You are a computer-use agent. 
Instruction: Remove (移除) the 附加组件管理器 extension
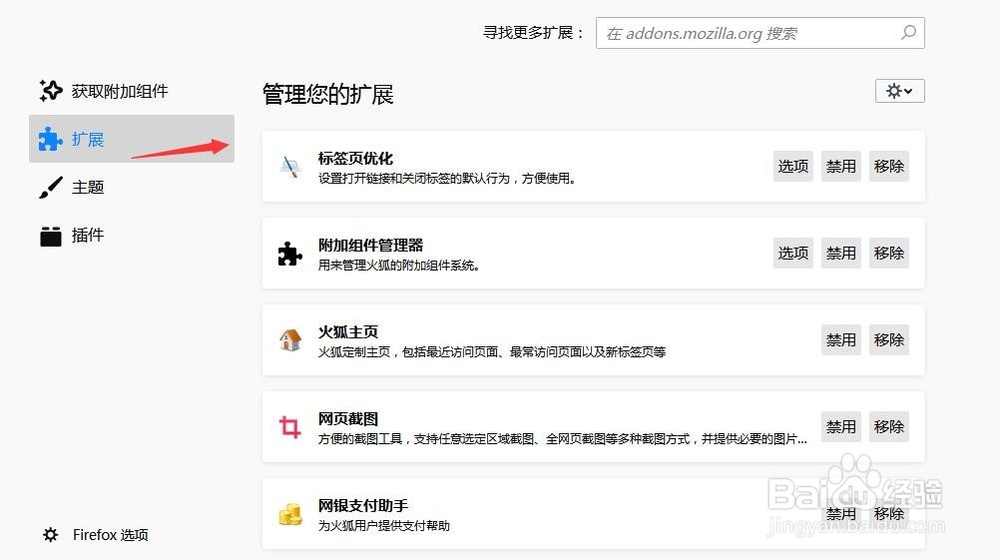point(888,253)
